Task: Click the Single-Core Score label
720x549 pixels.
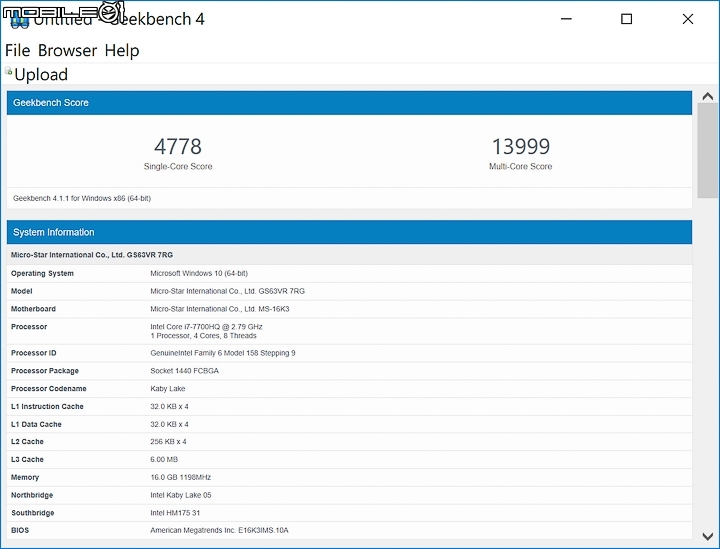Action: [x=178, y=166]
